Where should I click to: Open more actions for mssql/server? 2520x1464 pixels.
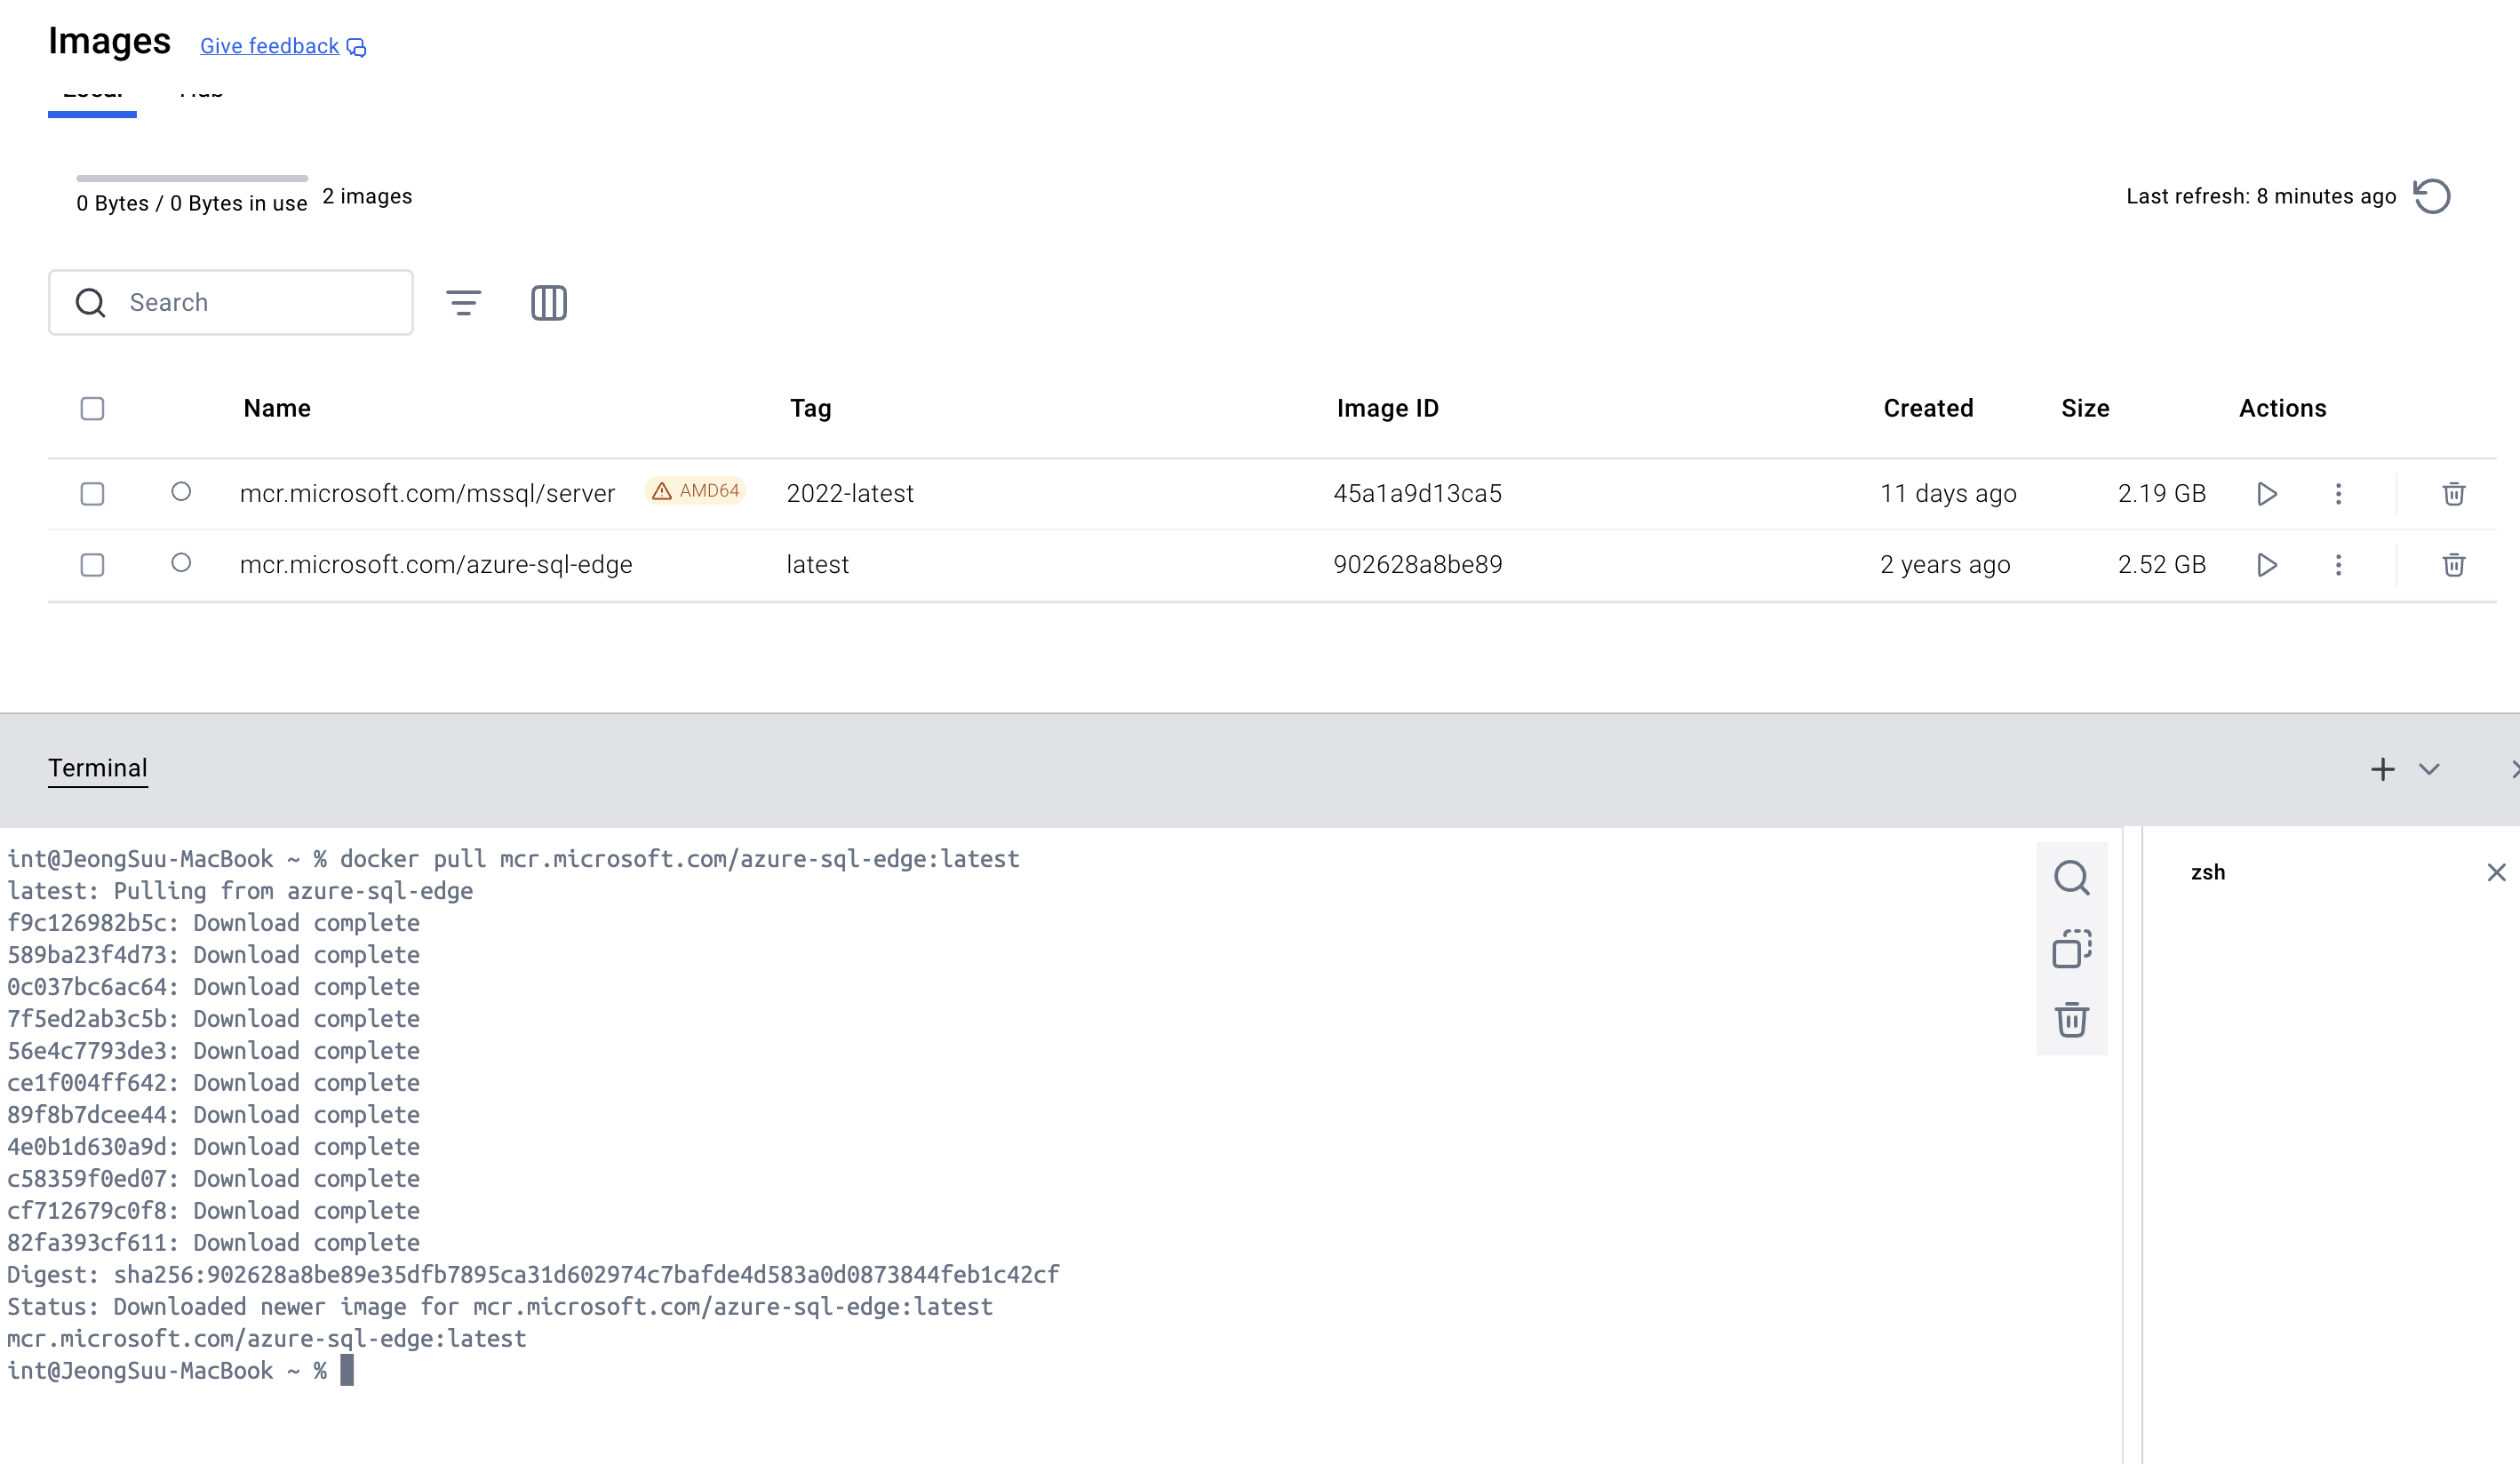(2338, 494)
